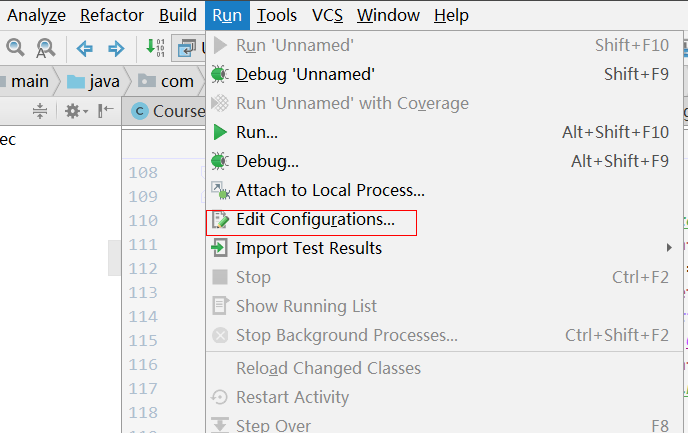Click the collapse all icon in project panel
The image size is (688, 433).
tap(40, 111)
